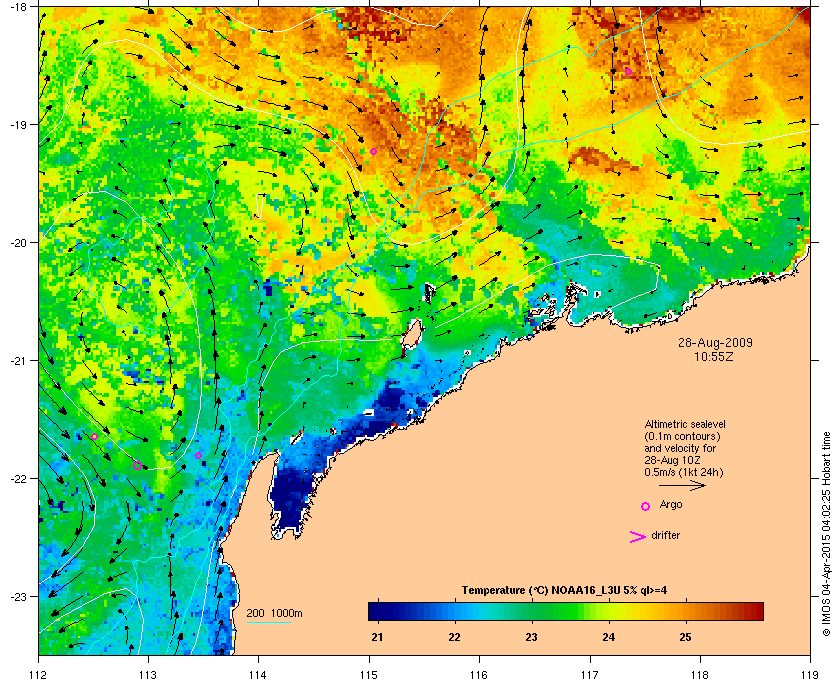Click the latitude axis label -22
The height and width of the screenshot is (680, 840).
pyautogui.click(x=18, y=478)
